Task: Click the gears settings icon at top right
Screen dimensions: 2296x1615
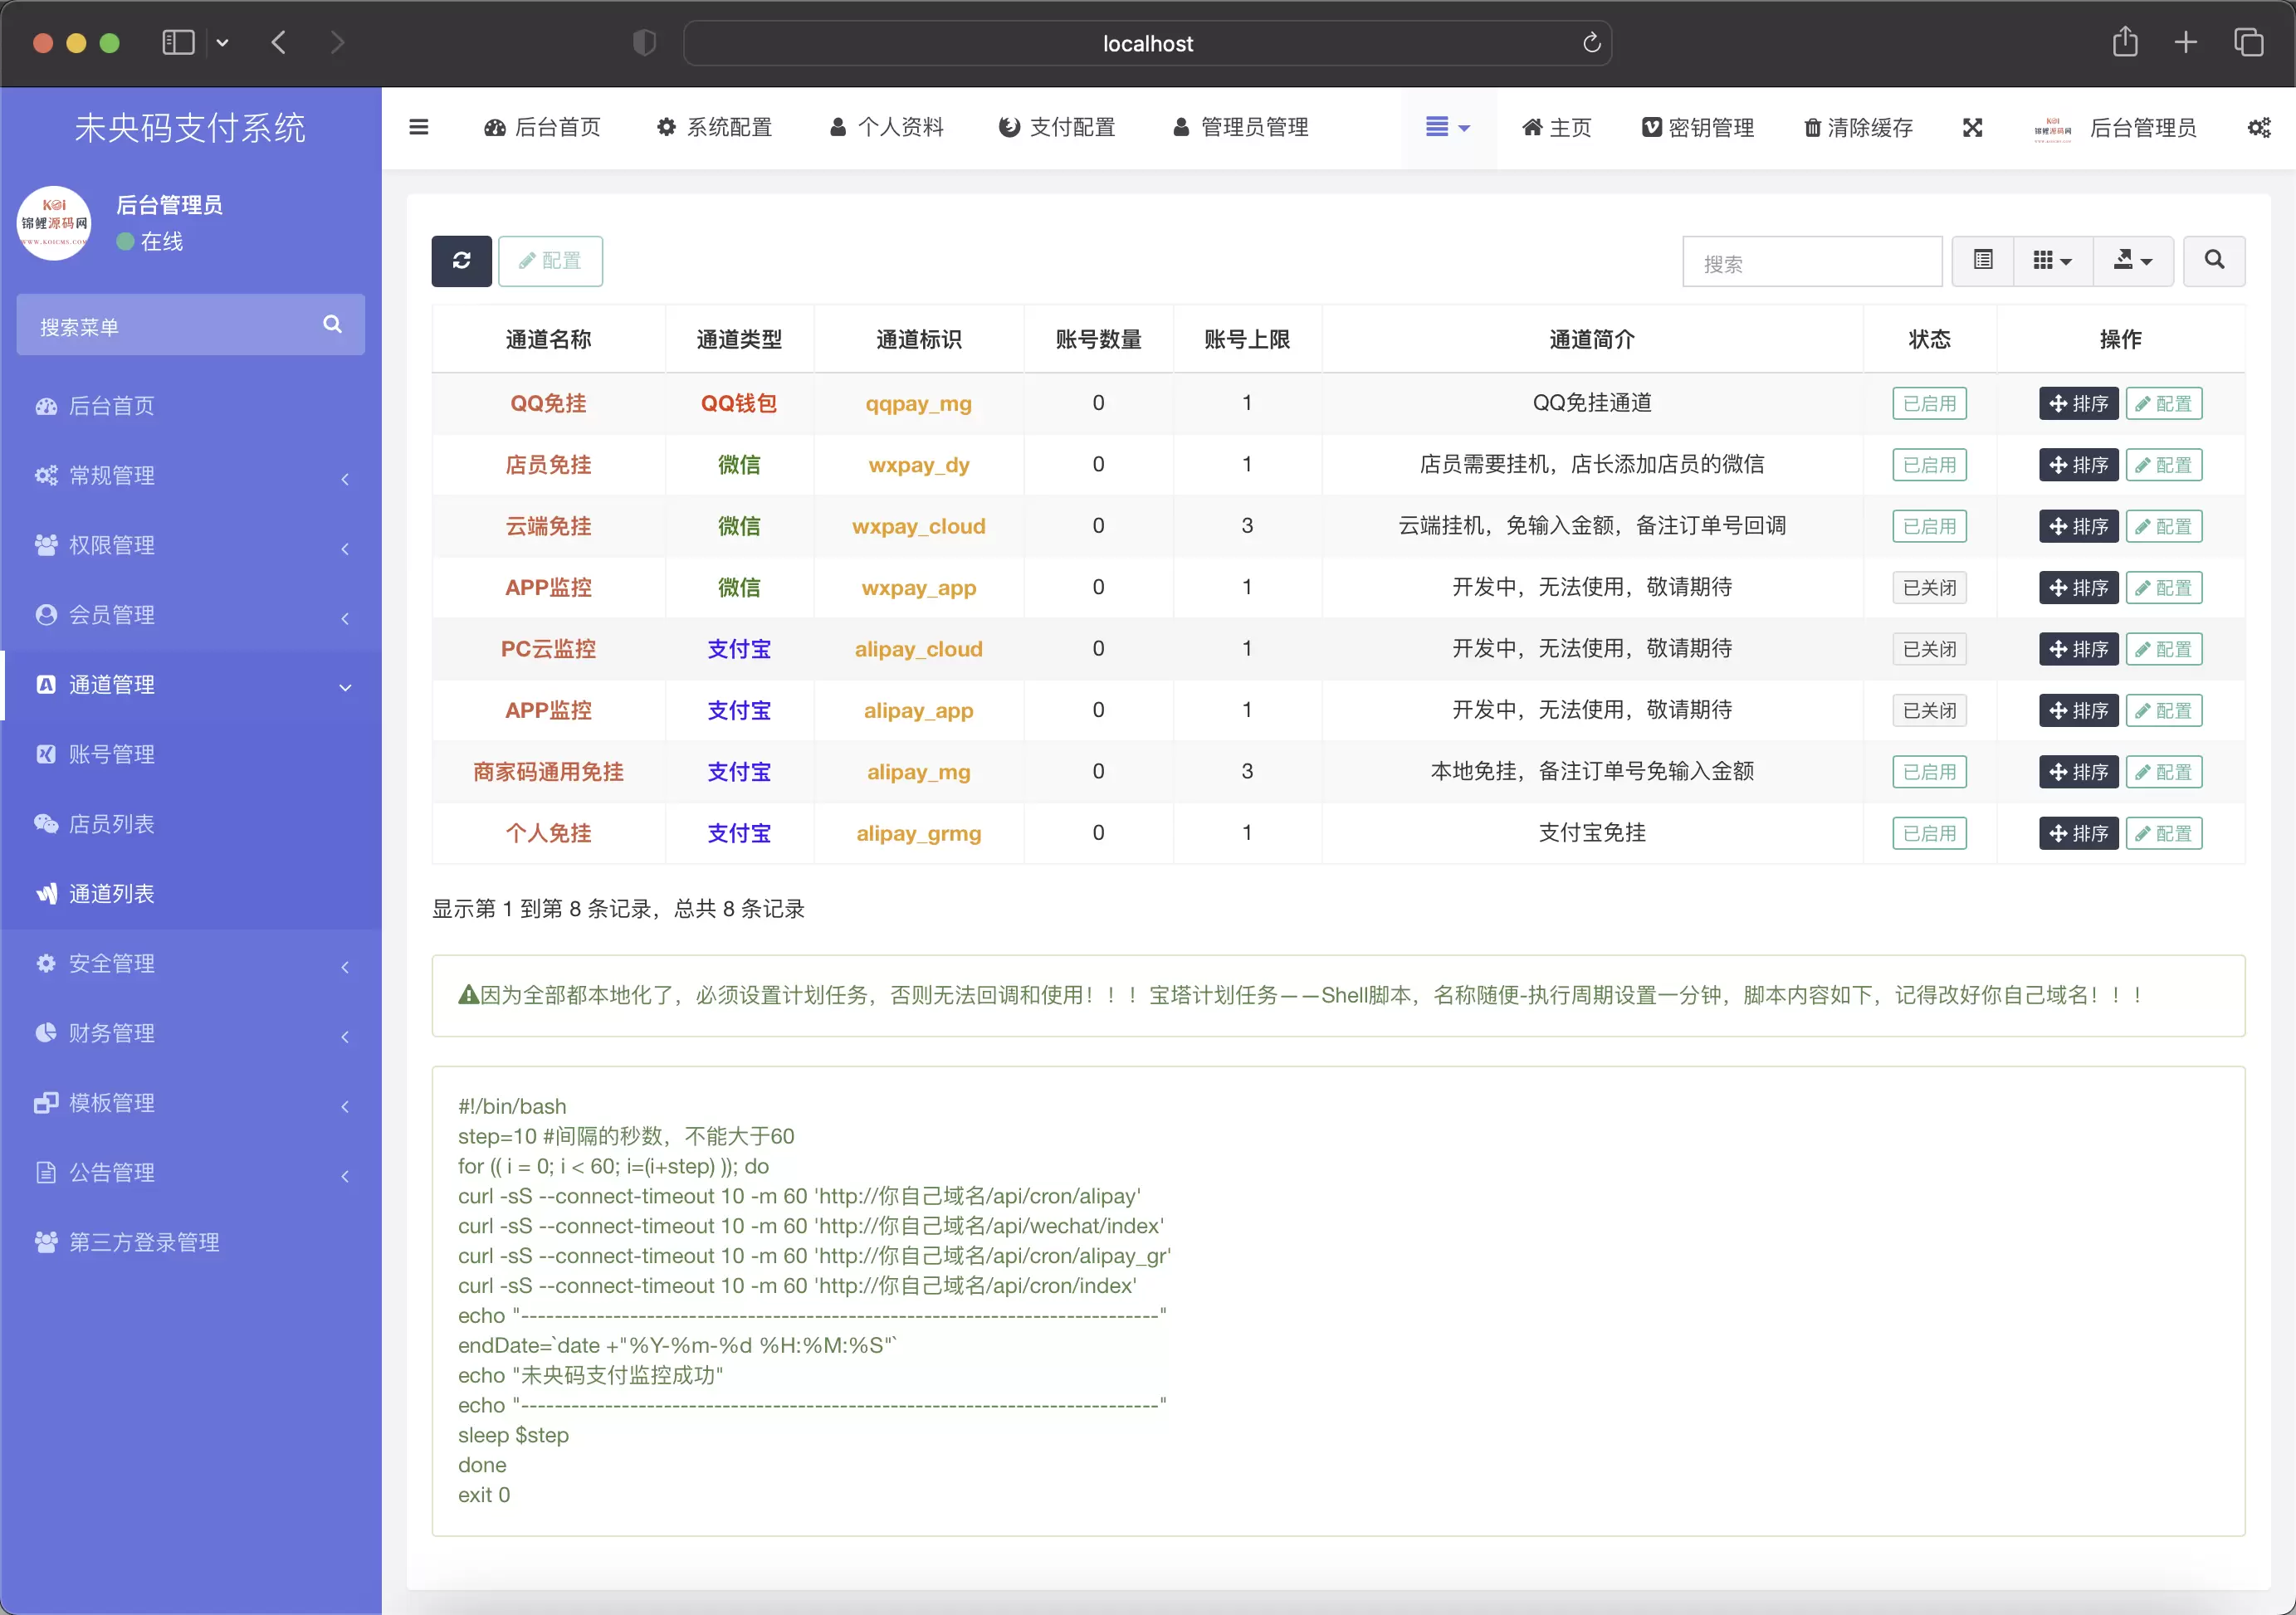Action: pyautogui.click(x=2258, y=127)
